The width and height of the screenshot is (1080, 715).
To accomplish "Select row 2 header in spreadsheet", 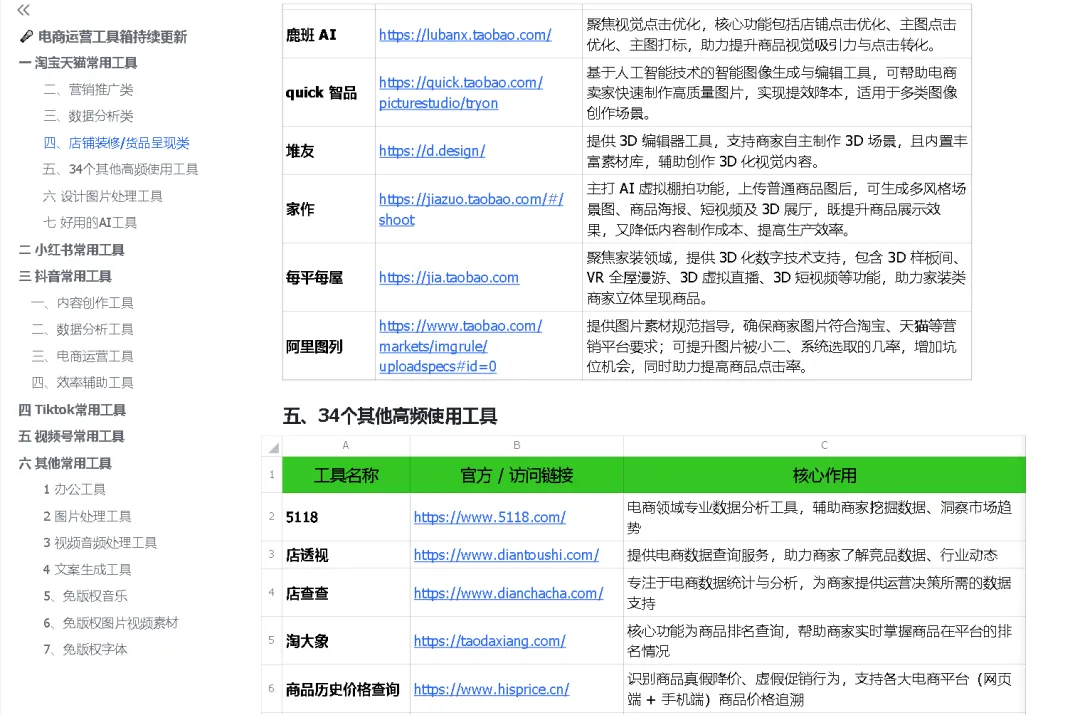I will [x=271, y=517].
